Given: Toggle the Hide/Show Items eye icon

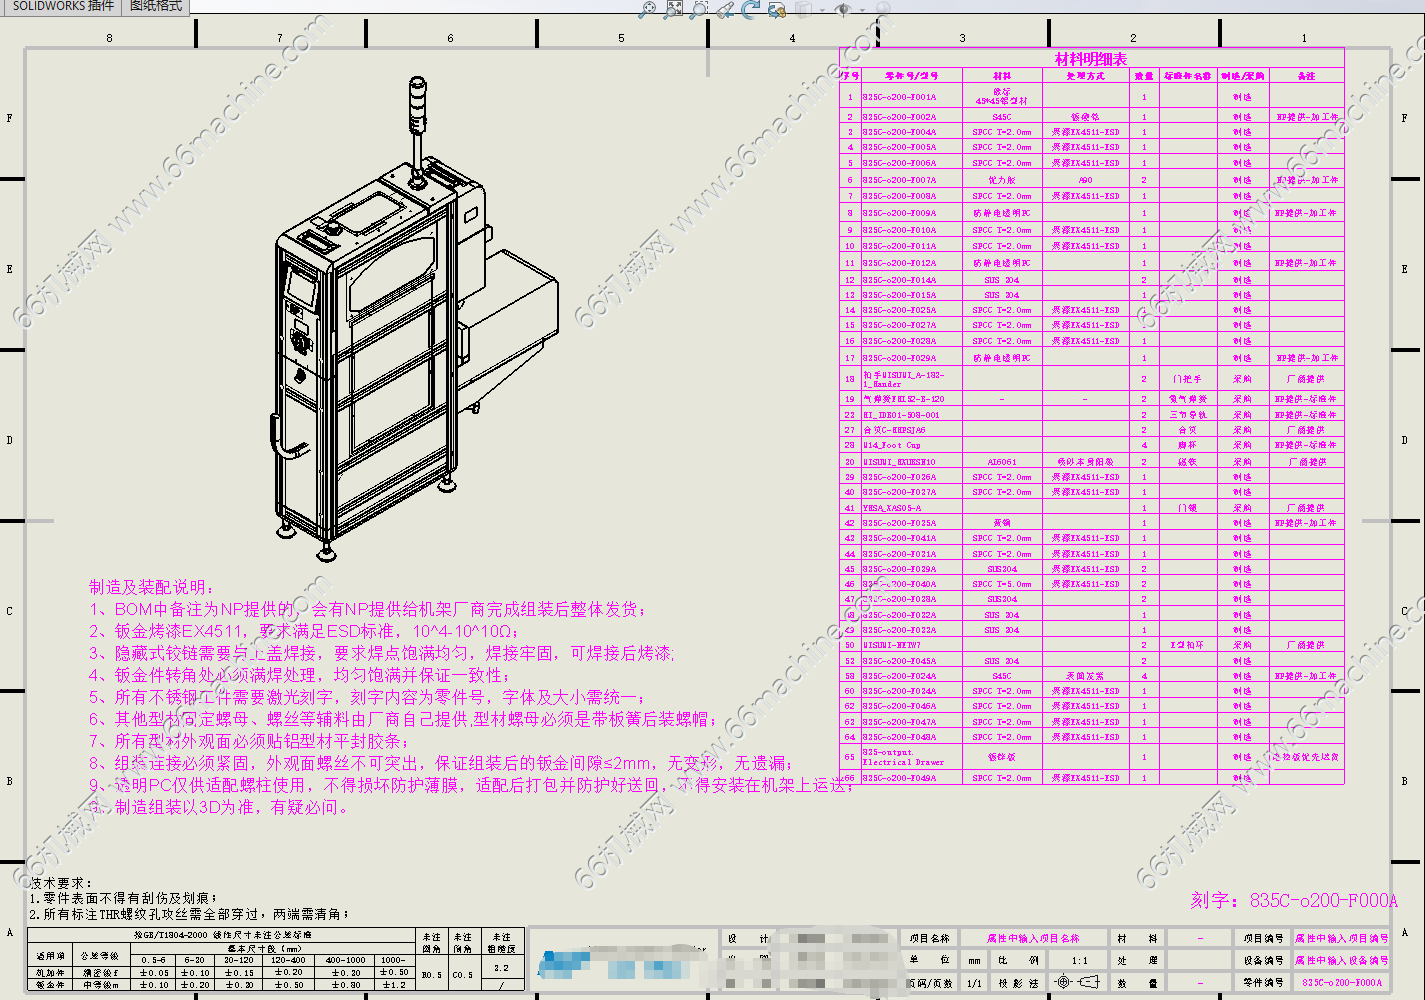Looking at the screenshot, I should [x=842, y=9].
